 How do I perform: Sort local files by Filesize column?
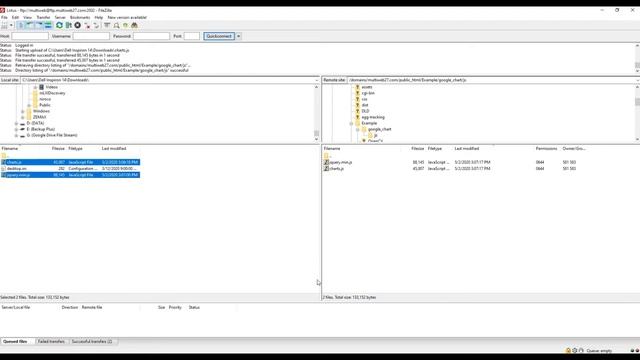58,149
